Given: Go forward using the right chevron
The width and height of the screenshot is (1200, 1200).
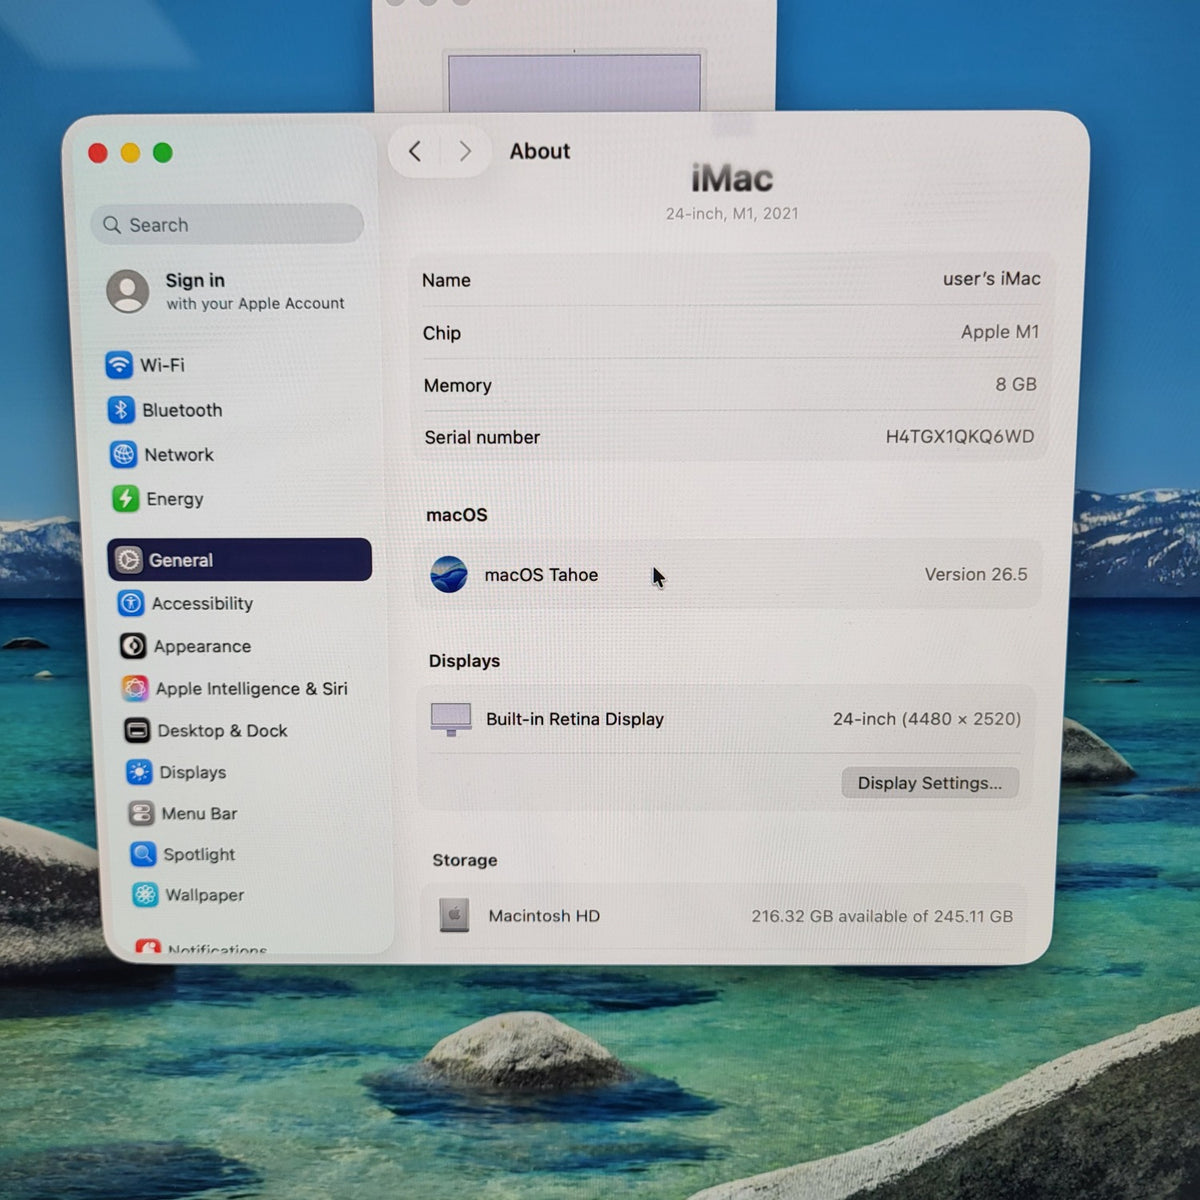Looking at the screenshot, I should point(465,151).
